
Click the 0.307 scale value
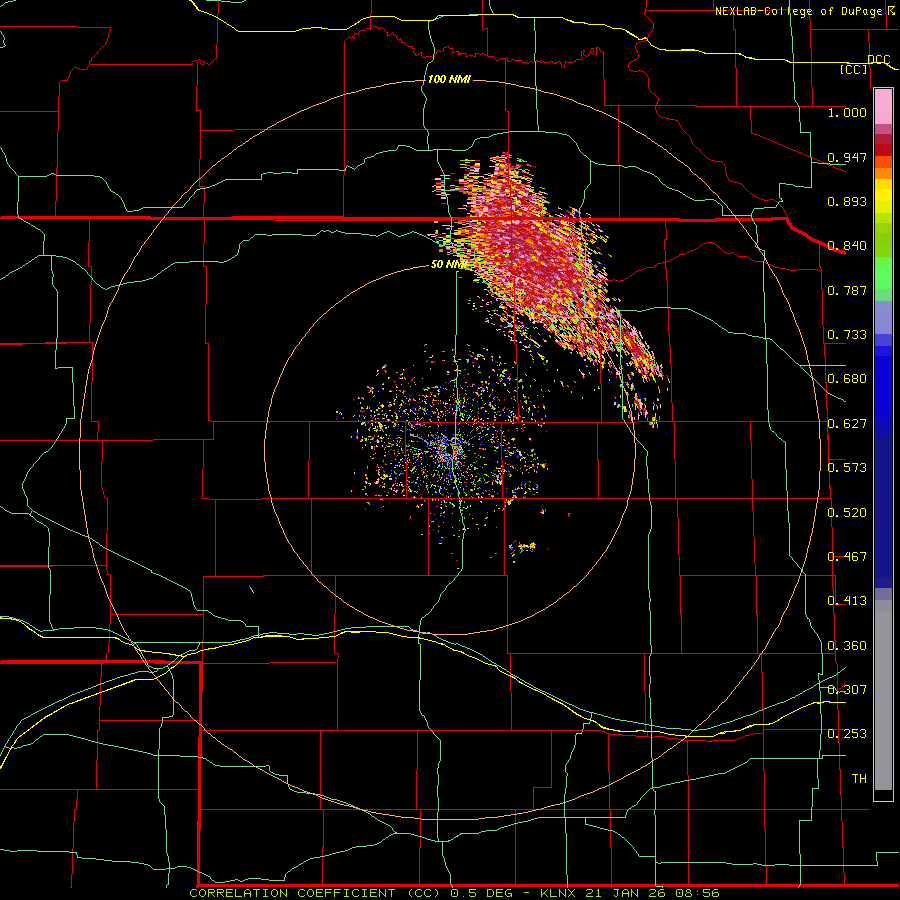pos(847,690)
